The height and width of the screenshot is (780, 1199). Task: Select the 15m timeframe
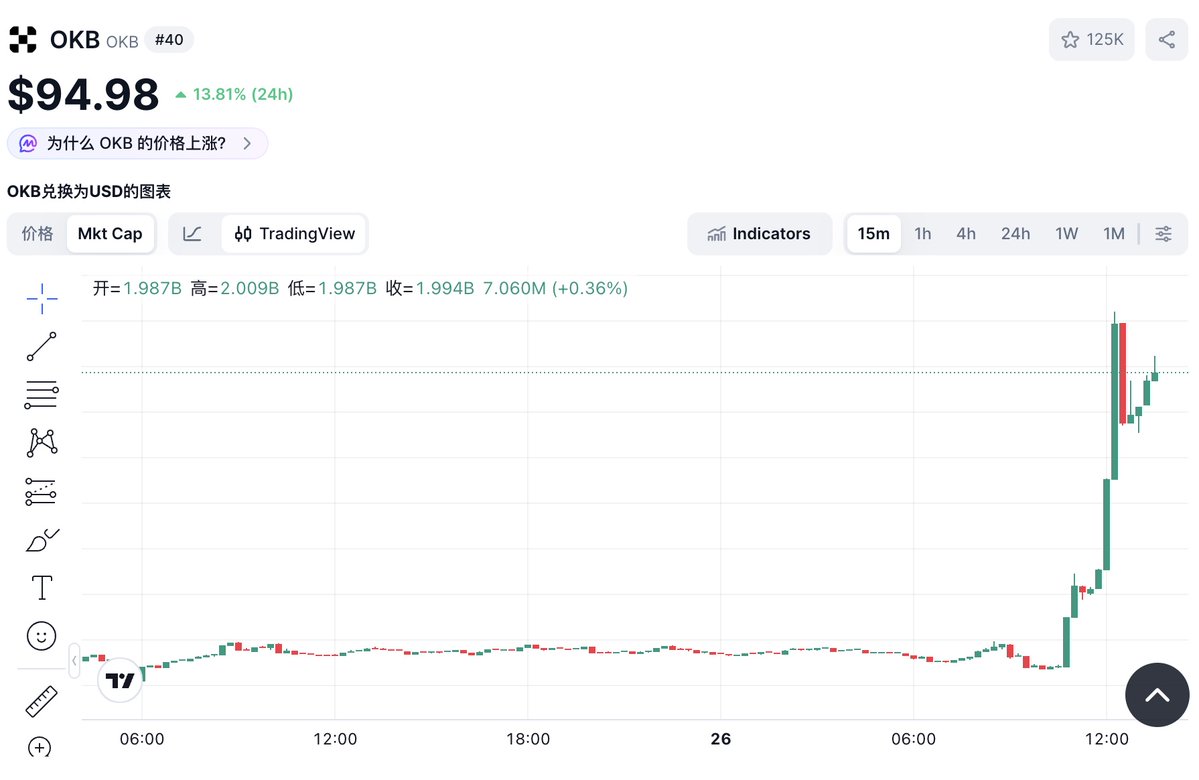click(873, 234)
